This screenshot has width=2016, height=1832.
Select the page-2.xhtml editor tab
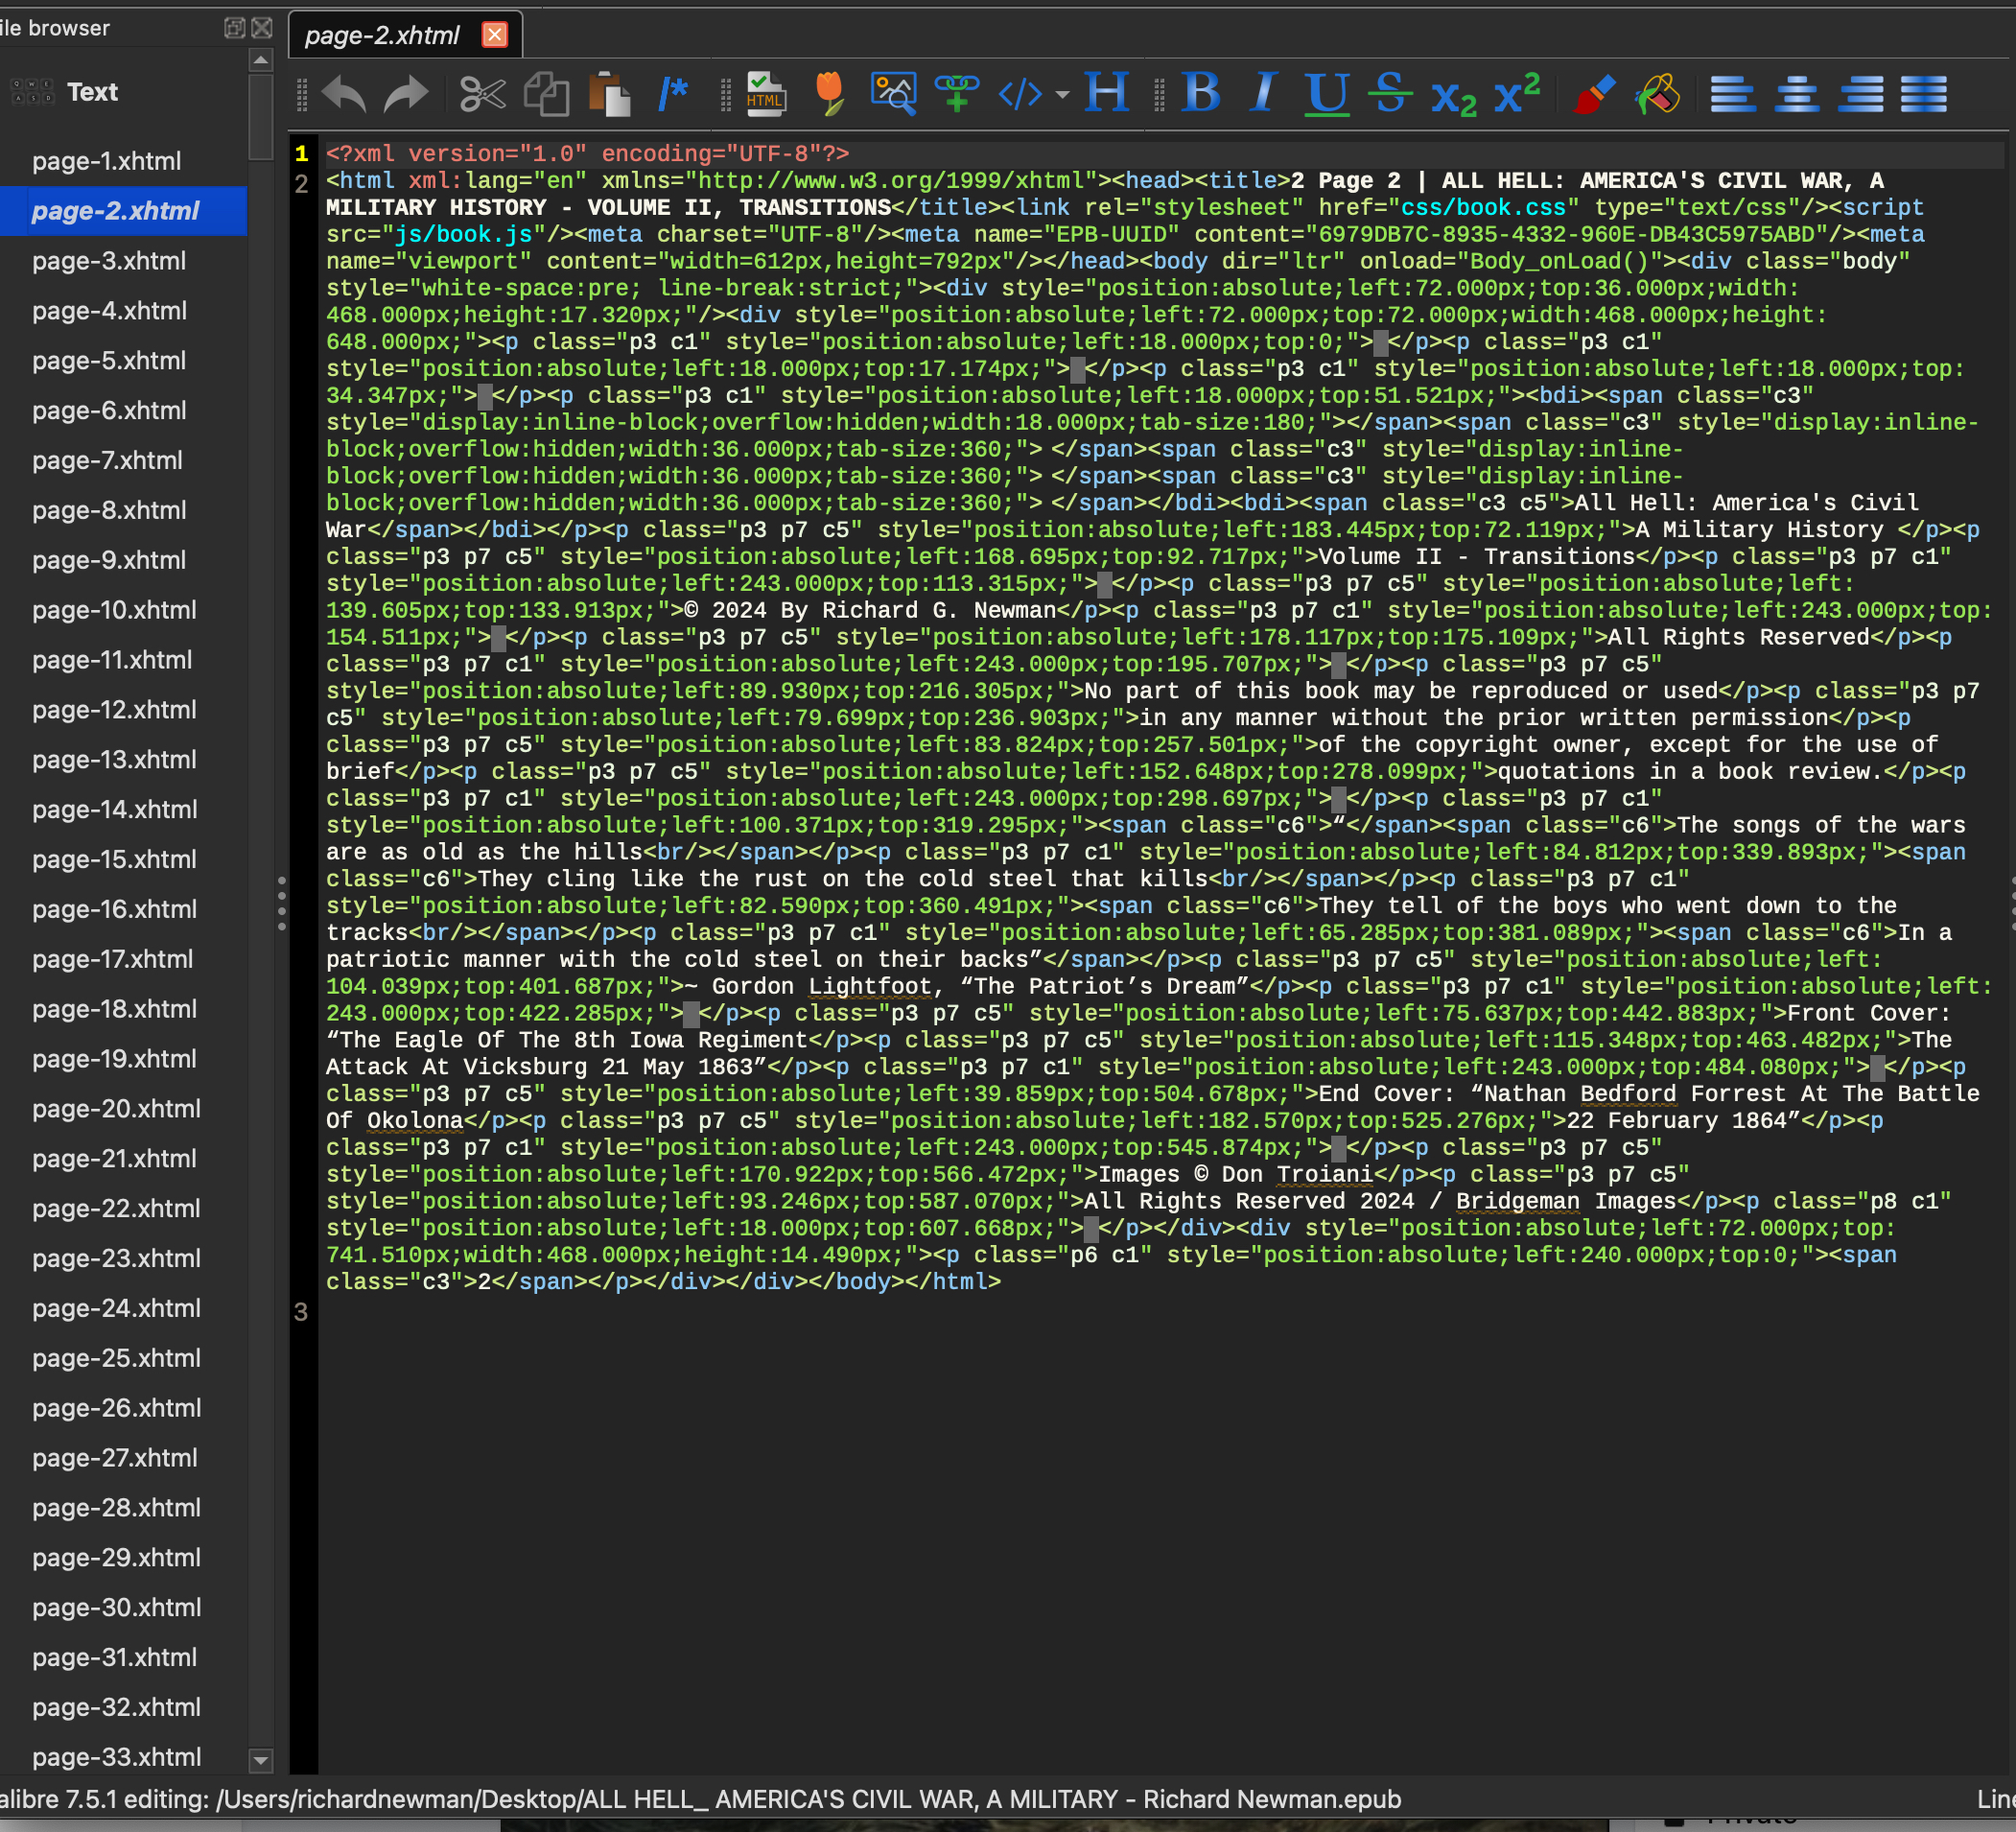pos(382,36)
